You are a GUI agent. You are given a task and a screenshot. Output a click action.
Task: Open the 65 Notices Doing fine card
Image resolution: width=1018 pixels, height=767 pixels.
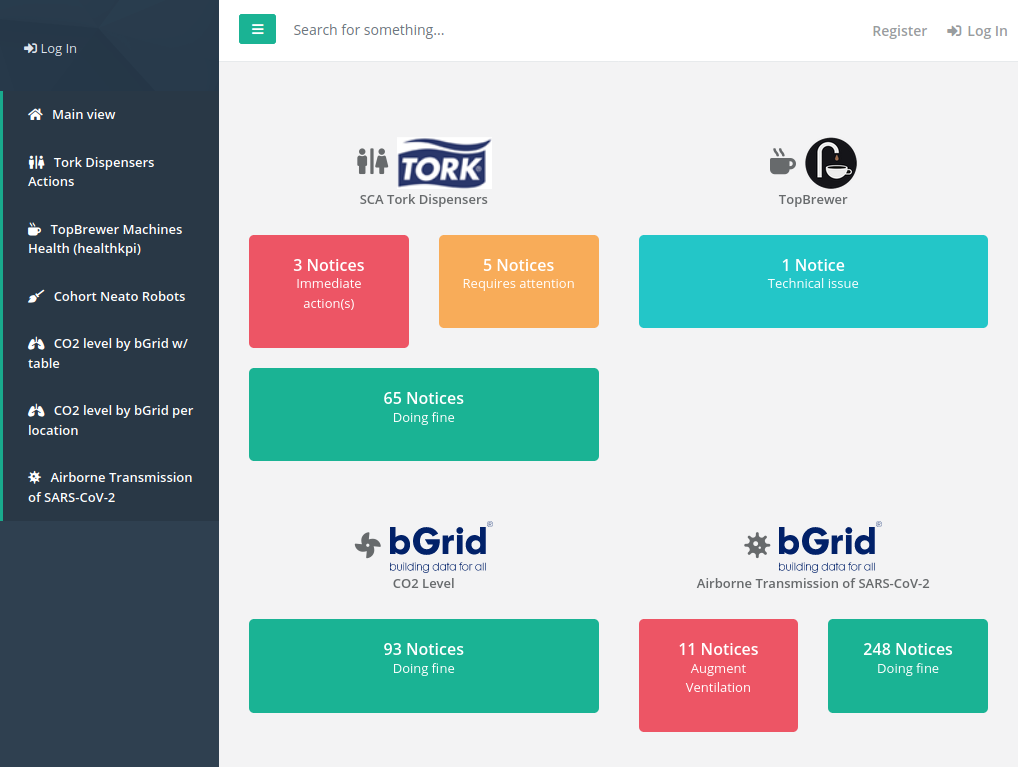(x=424, y=414)
